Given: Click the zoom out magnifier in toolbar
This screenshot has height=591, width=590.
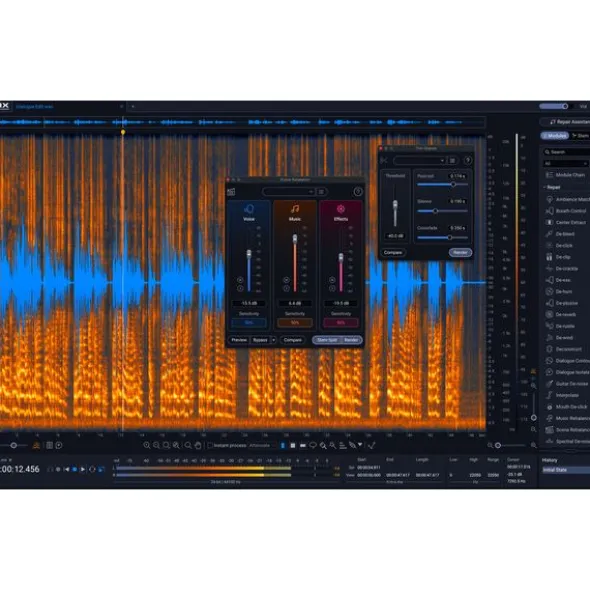Looking at the screenshot, I should pos(156,446).
